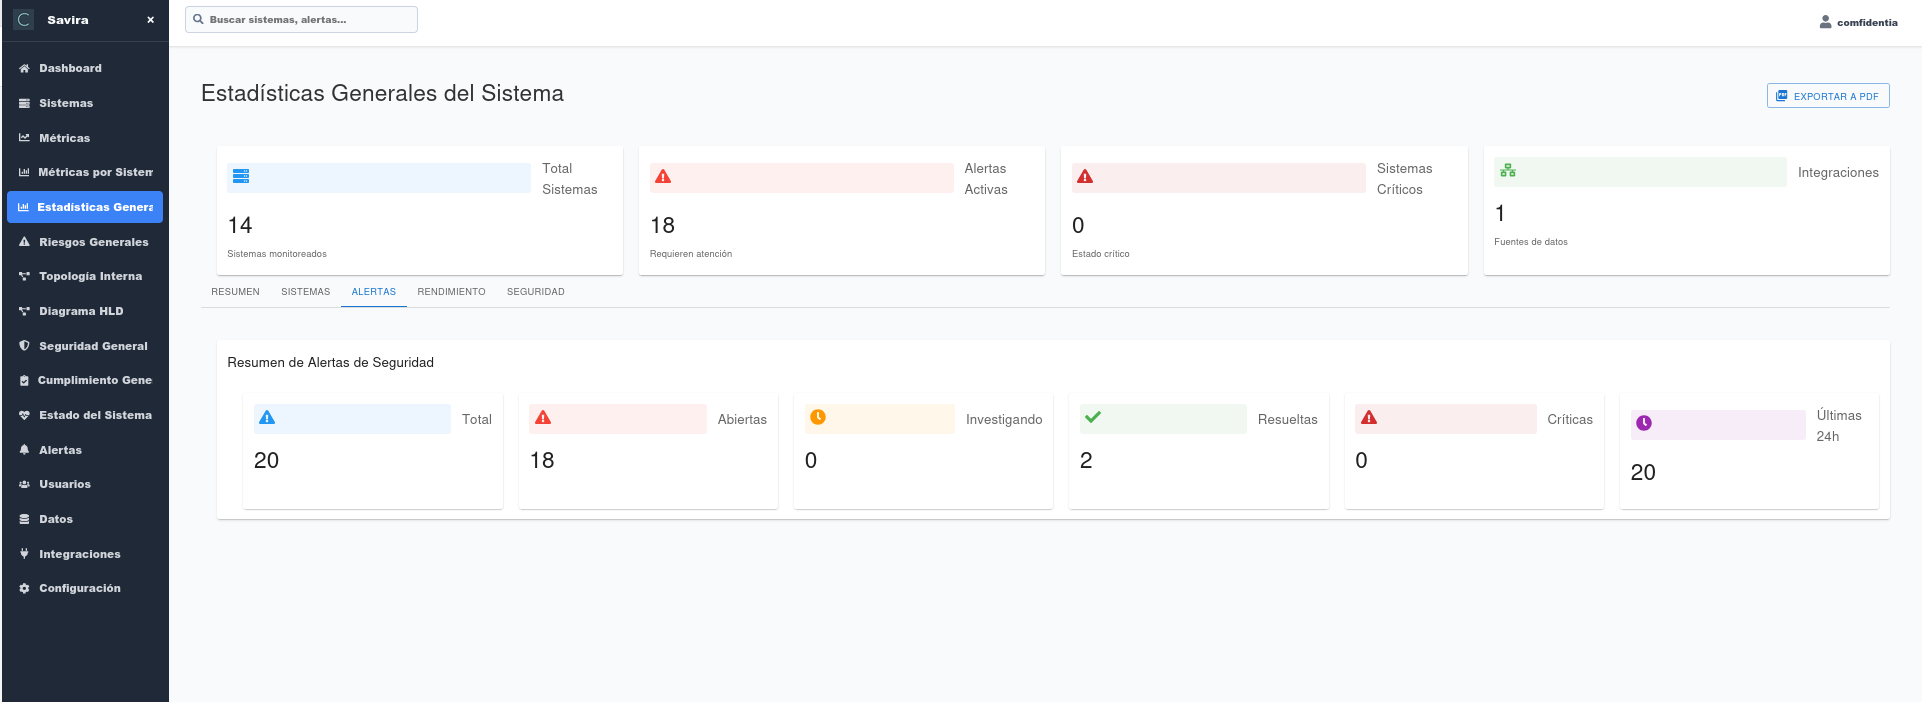Image resolution: width=1922 pixels, height=702 pixels.
Task: Click the Dashboard home icon in sidebar
Action: coord(24,69)
